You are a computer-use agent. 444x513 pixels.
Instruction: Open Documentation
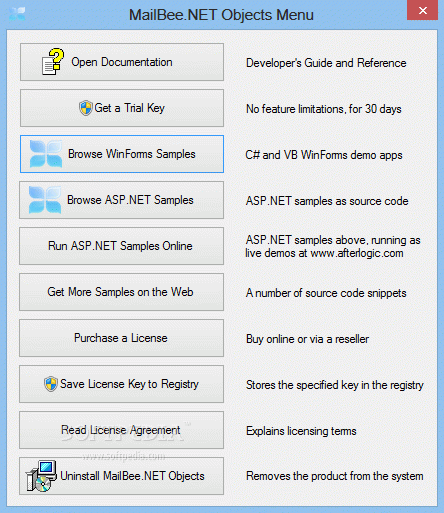(122, 62)
